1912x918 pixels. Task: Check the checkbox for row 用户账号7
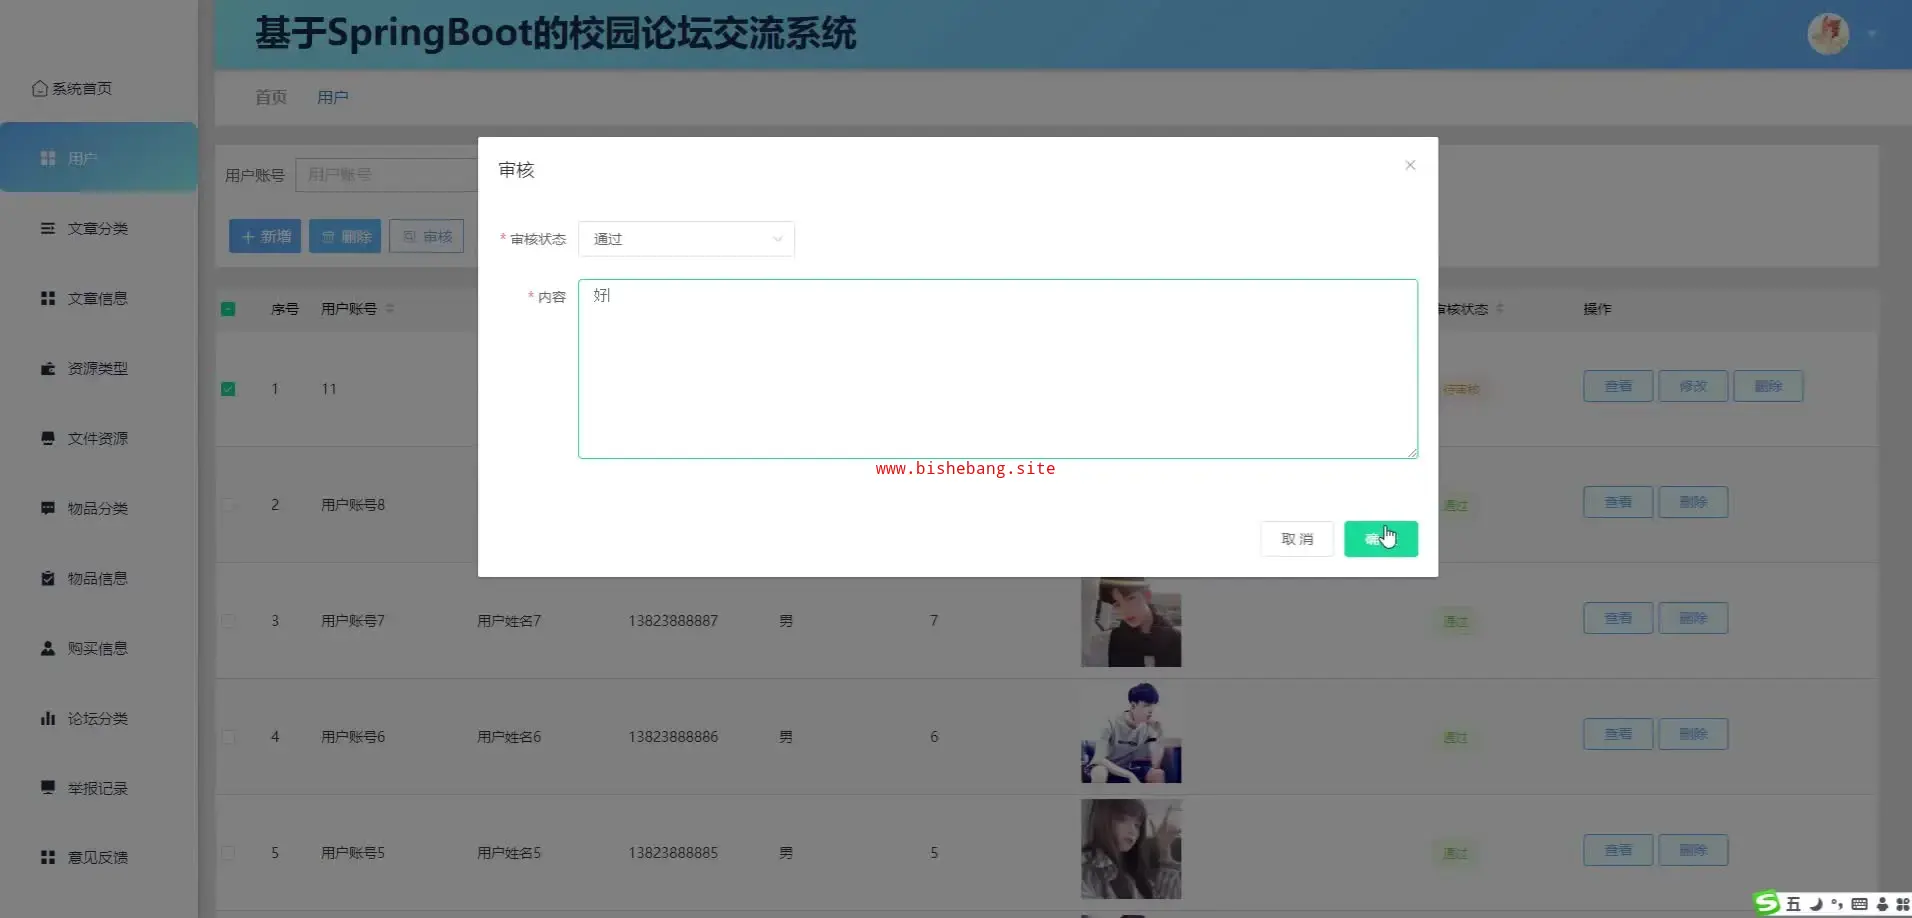tap(228, 621)
